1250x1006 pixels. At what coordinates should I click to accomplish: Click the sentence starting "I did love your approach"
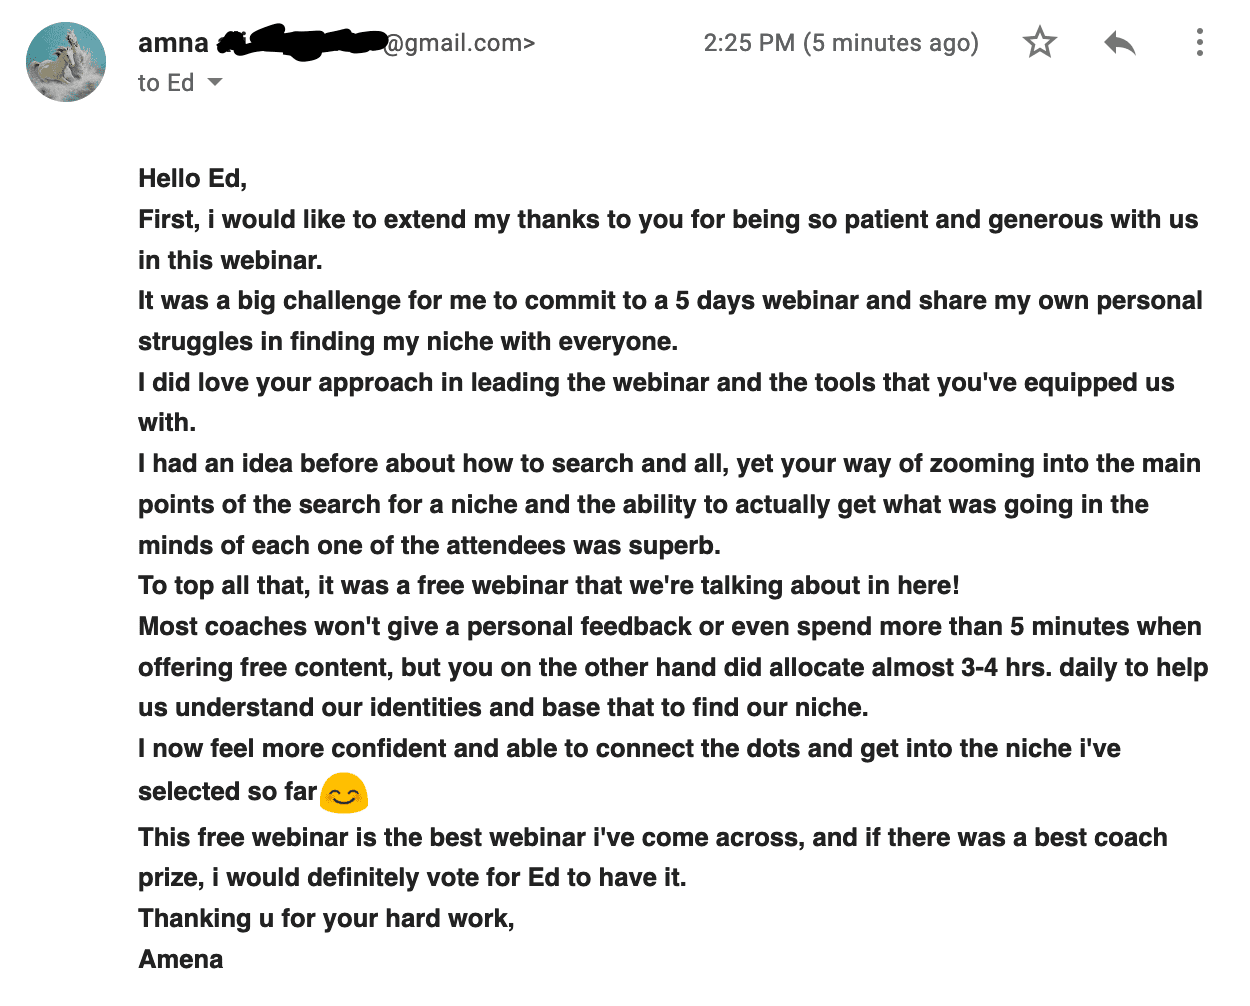coord(656,382)
